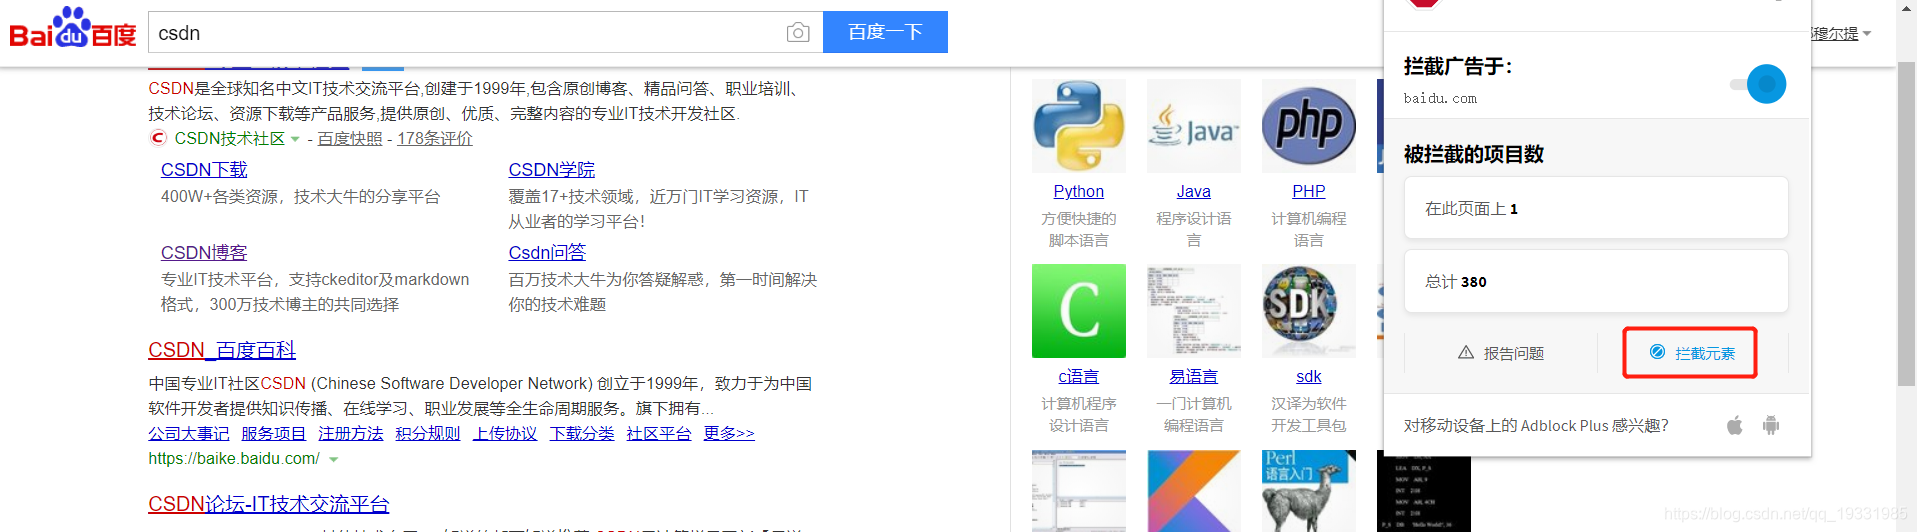Click the 百度一下 search button
1917x532 pixels.
(x=885, y=32)
